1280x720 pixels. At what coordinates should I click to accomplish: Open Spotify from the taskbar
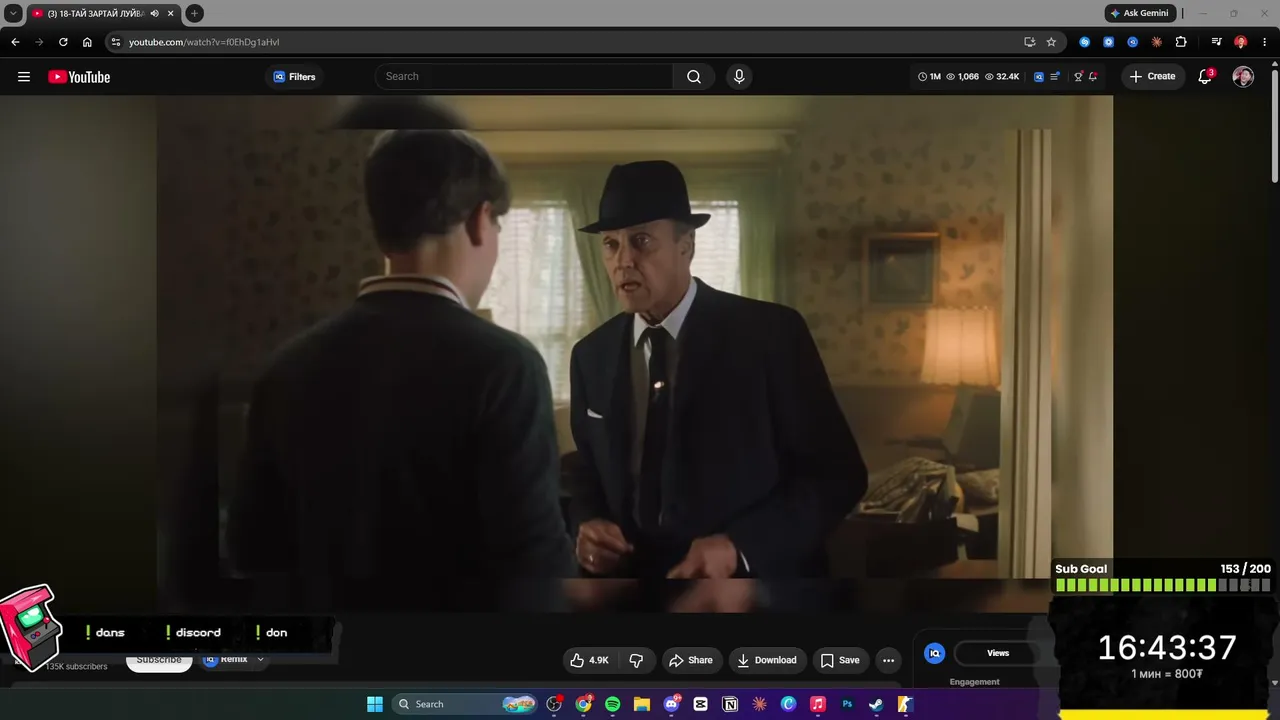click(613, 704)
